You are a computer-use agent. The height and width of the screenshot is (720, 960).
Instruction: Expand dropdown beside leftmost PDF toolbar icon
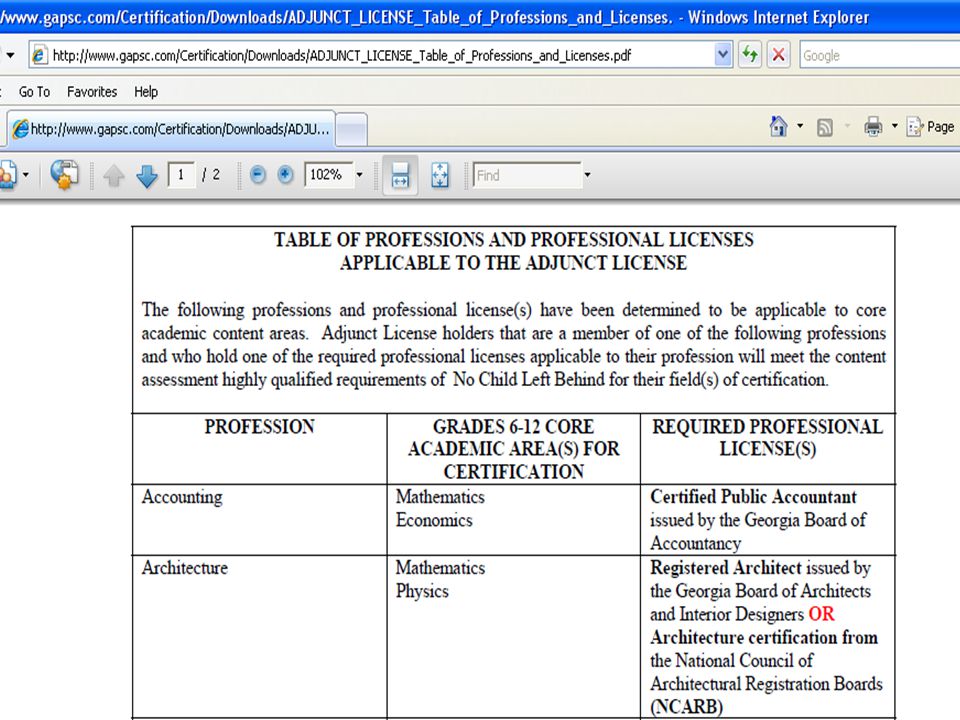click(26, 175)
